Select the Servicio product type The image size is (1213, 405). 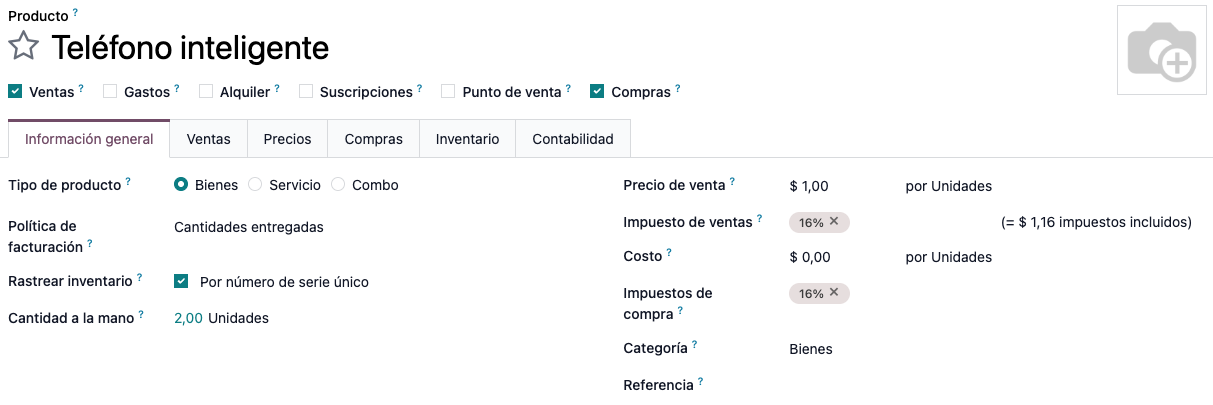pos(255,185)
